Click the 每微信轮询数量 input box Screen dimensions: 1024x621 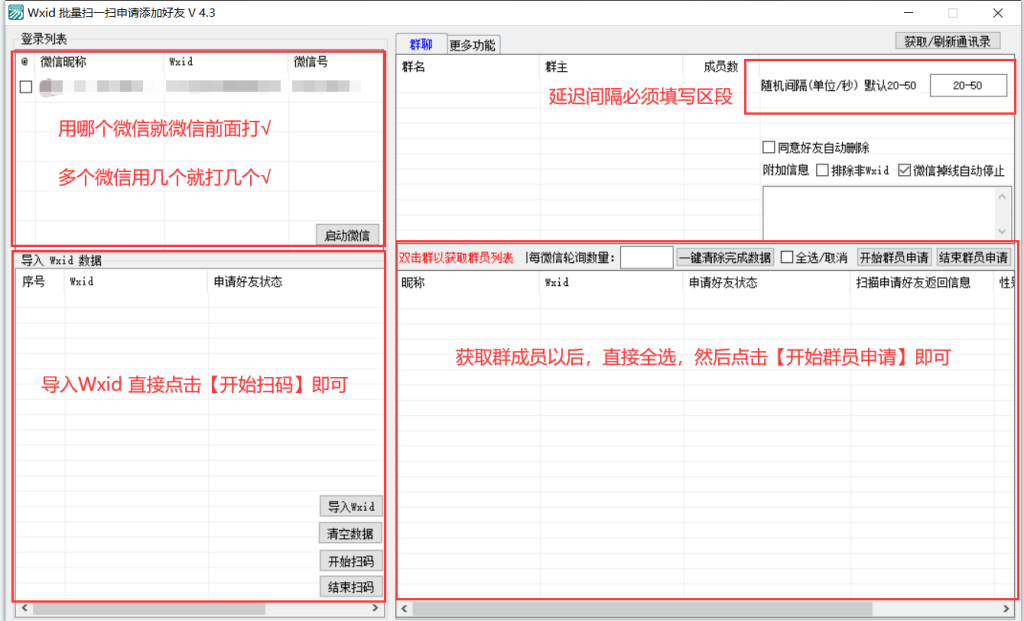coord(646,258)
